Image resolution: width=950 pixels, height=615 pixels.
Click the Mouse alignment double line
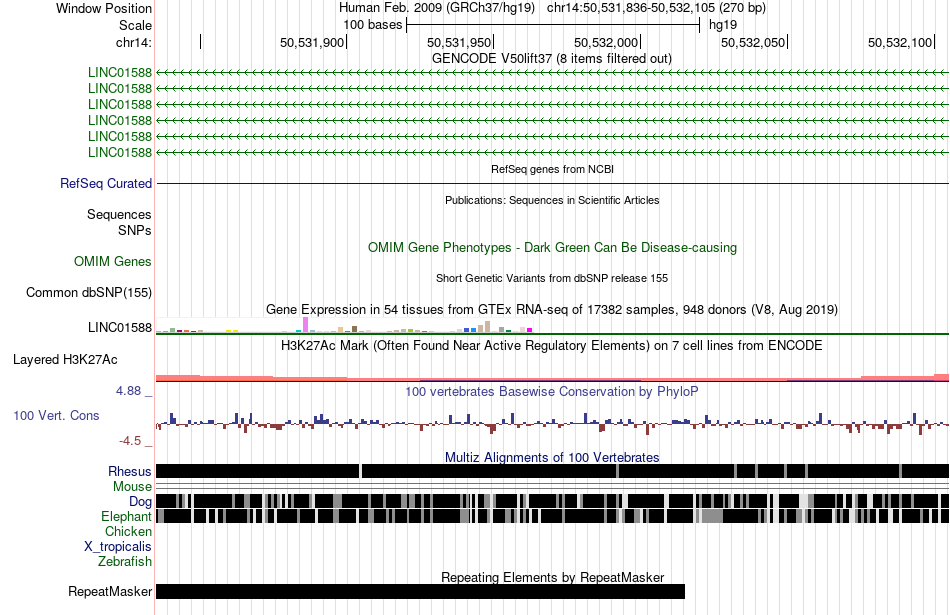pyautogui.click(x=552, y=486)
